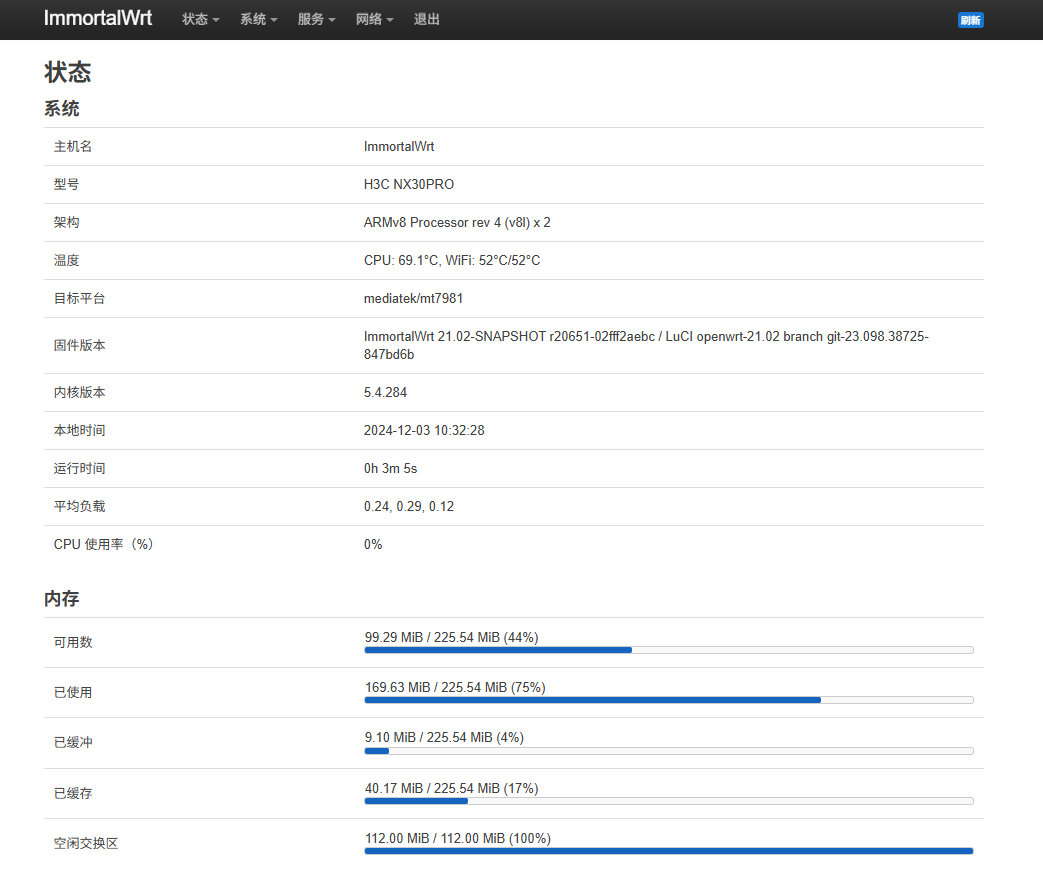
Task: Click the 已缓冲 memory label
Action: click(x=73, y=742)
